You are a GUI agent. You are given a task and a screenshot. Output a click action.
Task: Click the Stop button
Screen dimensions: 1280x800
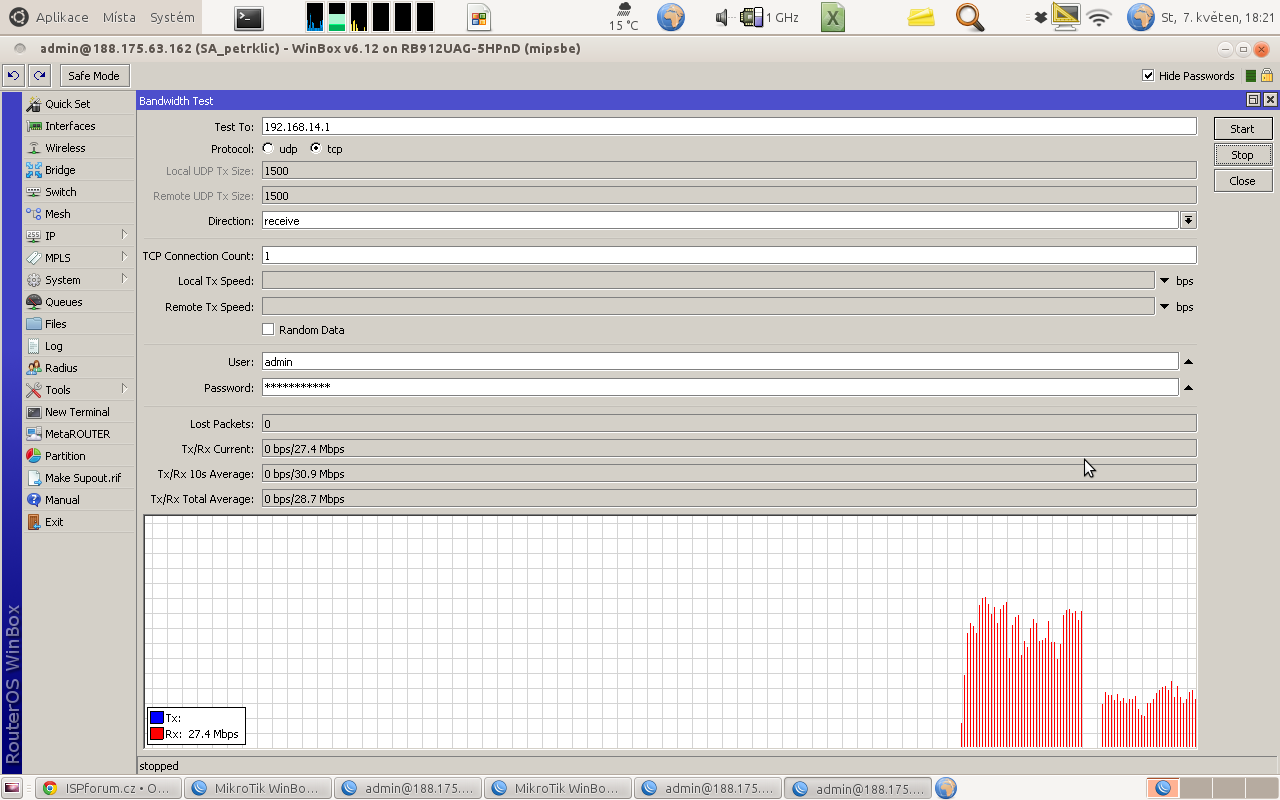point(1242,154)
